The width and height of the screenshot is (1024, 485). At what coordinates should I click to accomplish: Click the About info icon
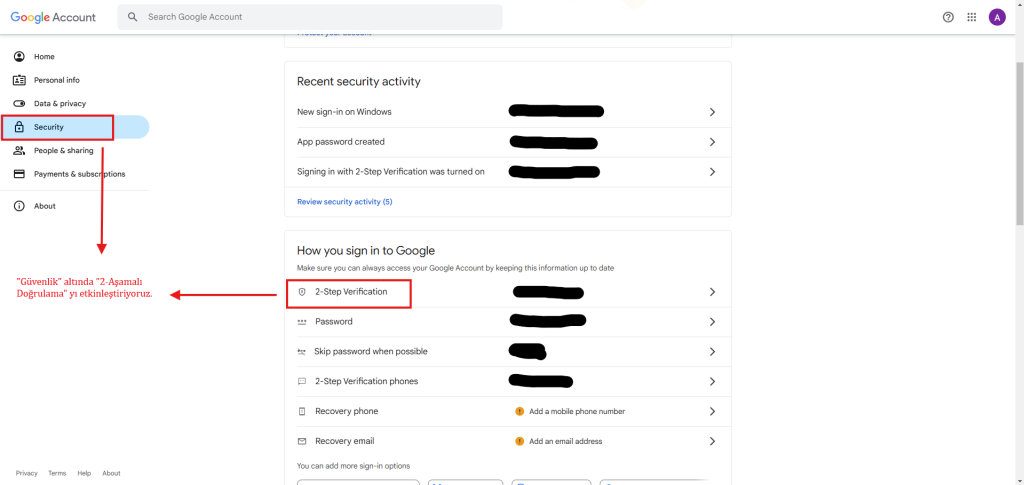(19, 206)
